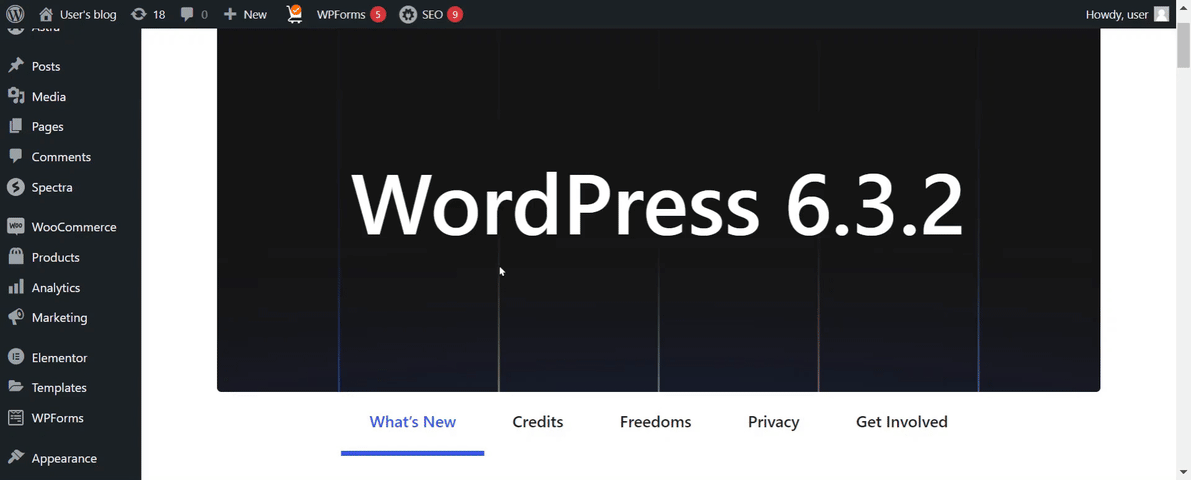
Task: Click the WordPress 6.3.2 heading
Action: pos(657,207)
